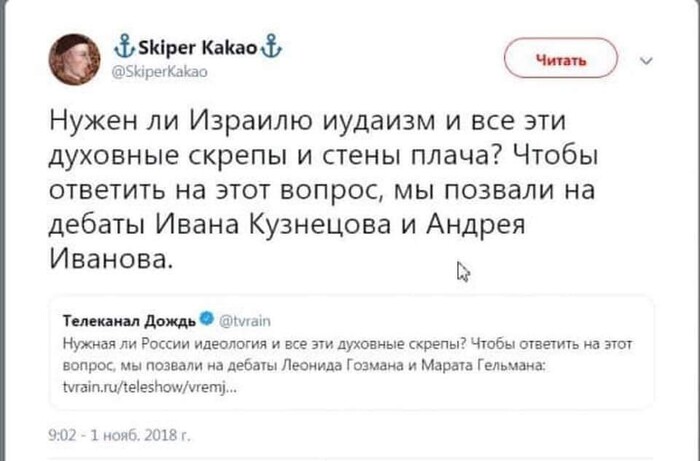Click the blue verified badge icon

(x=207, y=319)
